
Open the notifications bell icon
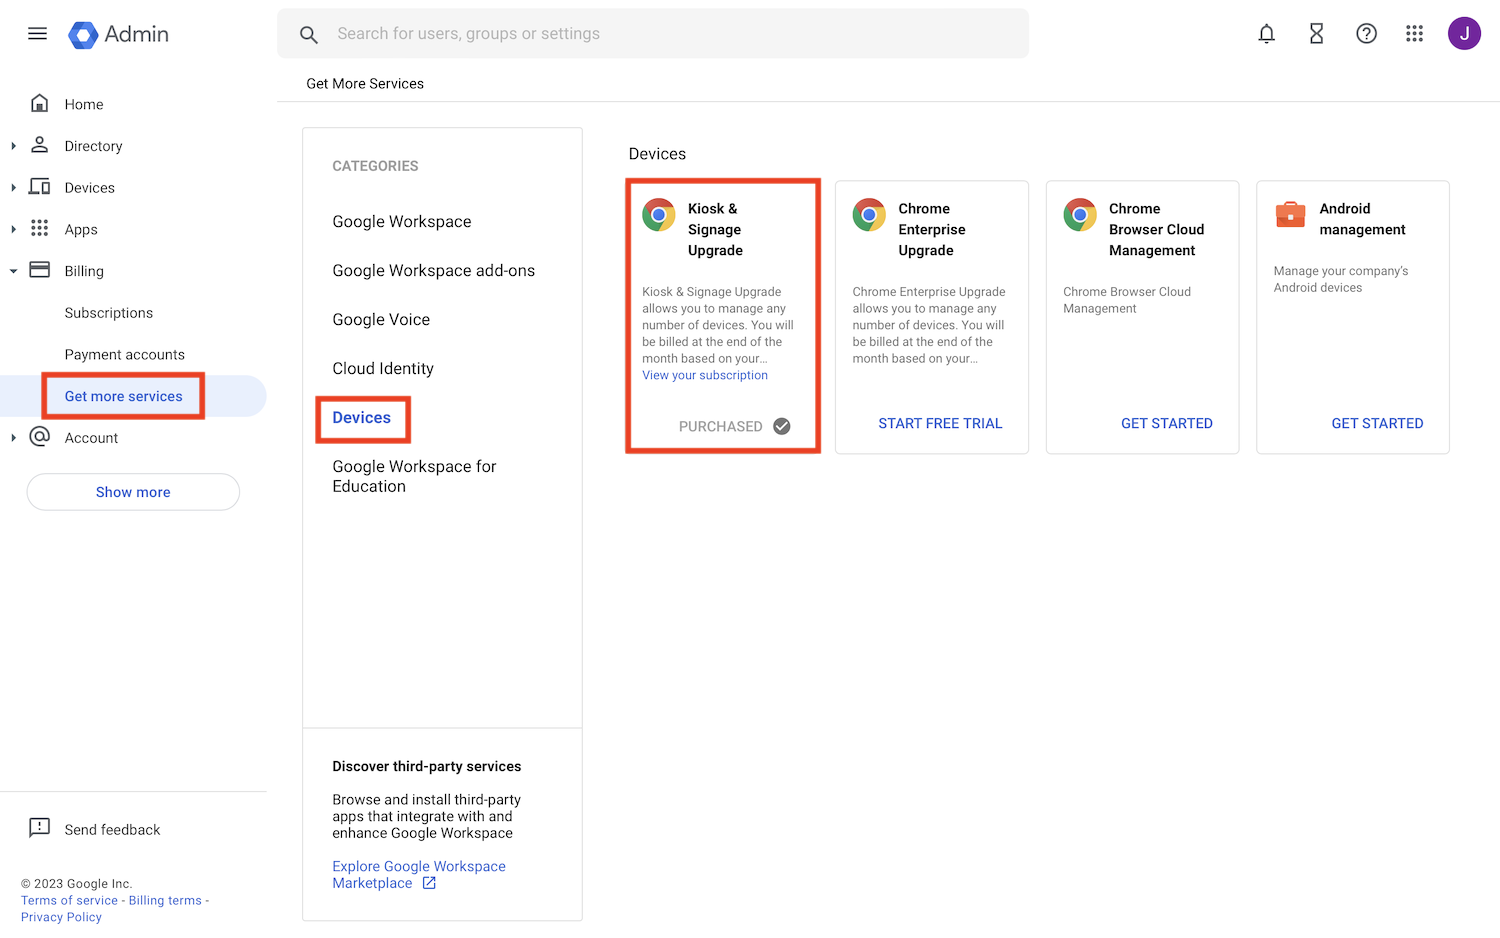[x=1266, y=33]
